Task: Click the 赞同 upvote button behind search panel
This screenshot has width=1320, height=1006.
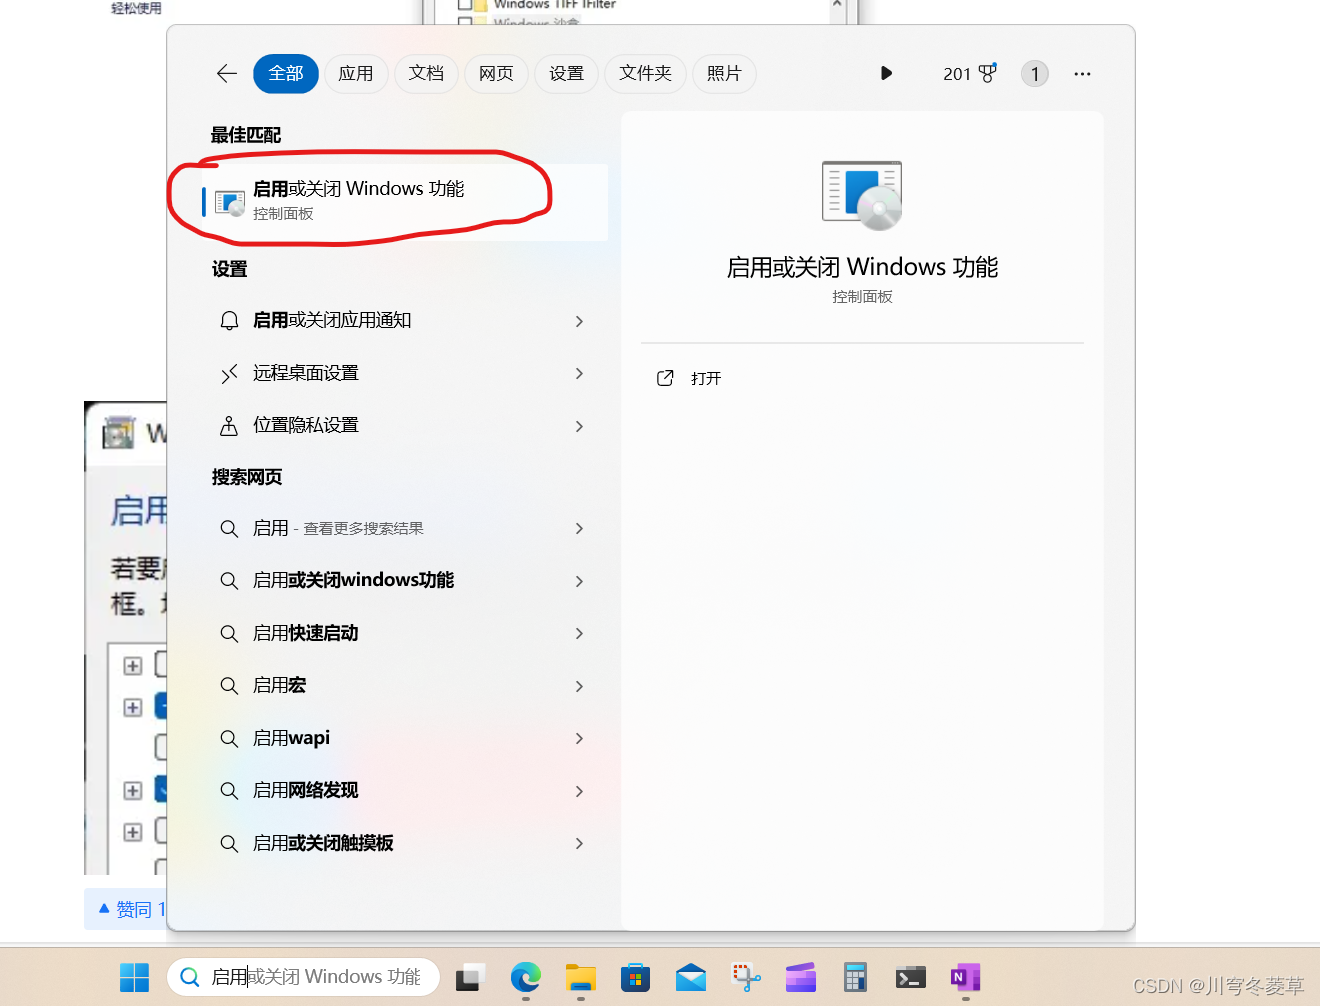Action: pyautogui.click(x=126, y=909)
